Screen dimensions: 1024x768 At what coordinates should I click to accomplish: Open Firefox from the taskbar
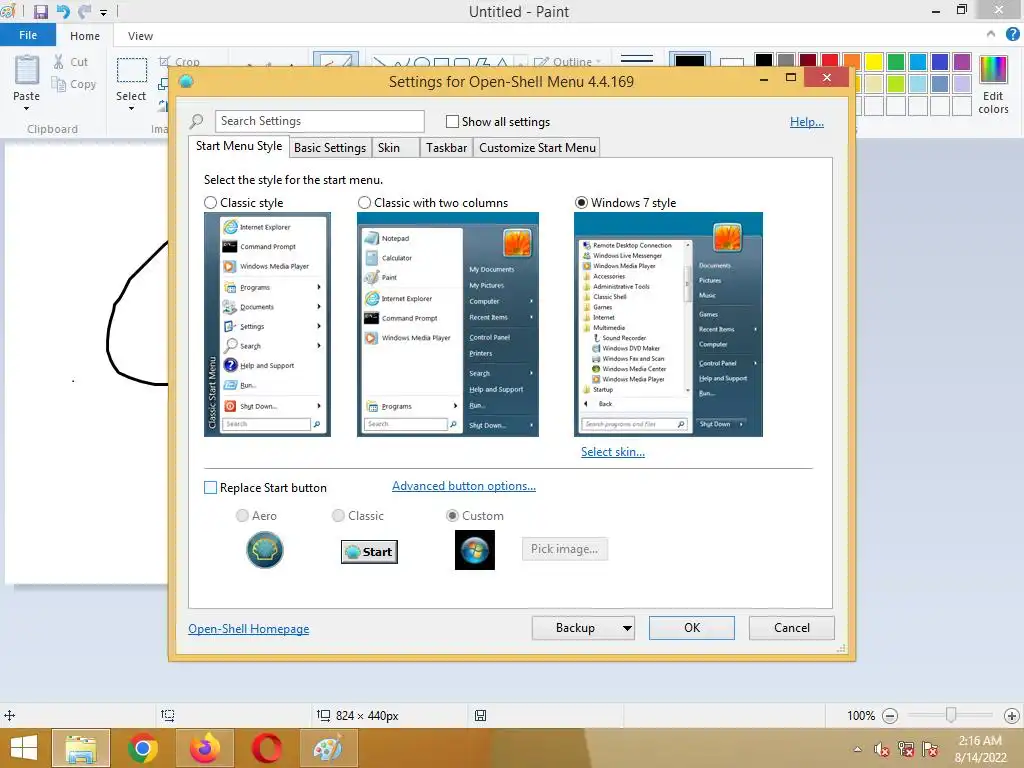click(x=205, y=748)
